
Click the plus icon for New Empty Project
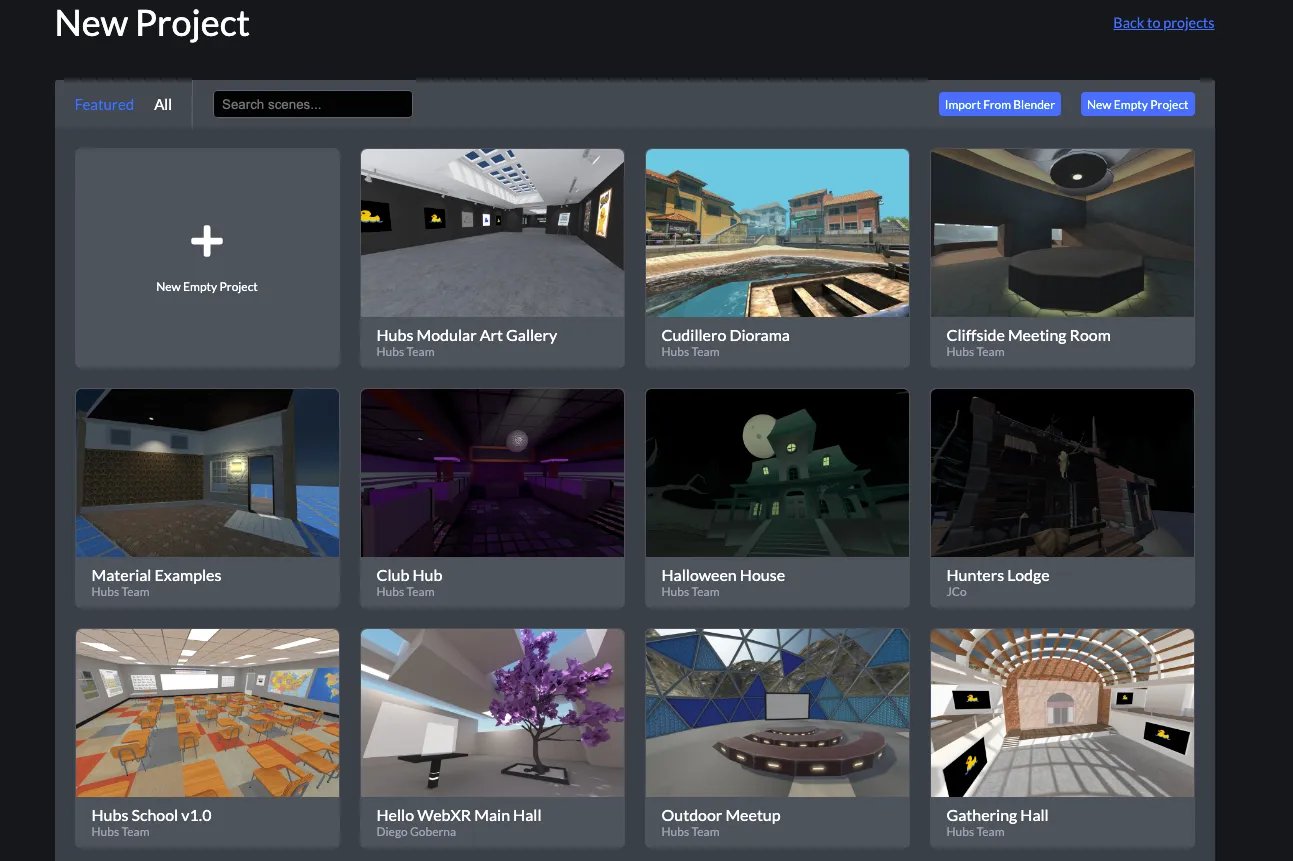[207, 241]
